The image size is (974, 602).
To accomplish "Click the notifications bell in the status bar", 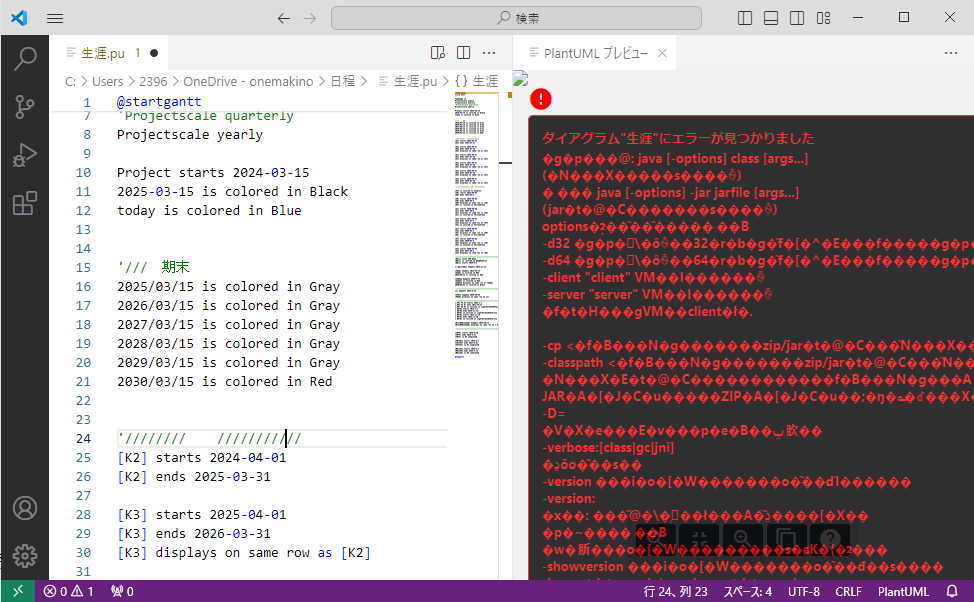I will pyautogui.click(x=950, y=590).
